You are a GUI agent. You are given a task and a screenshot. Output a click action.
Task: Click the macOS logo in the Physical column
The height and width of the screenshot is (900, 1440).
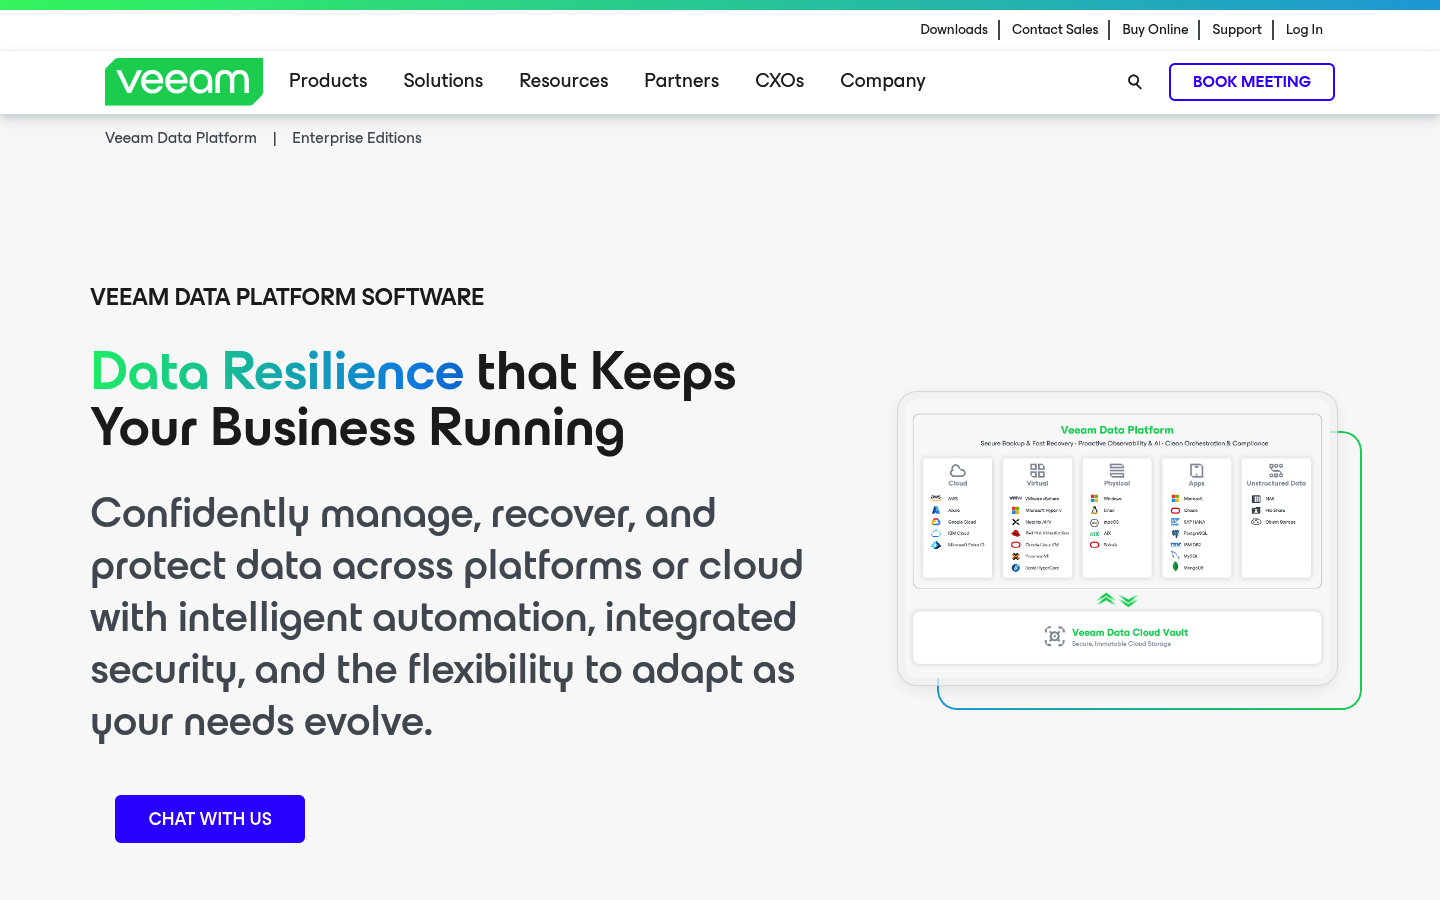click(1094, 522)
